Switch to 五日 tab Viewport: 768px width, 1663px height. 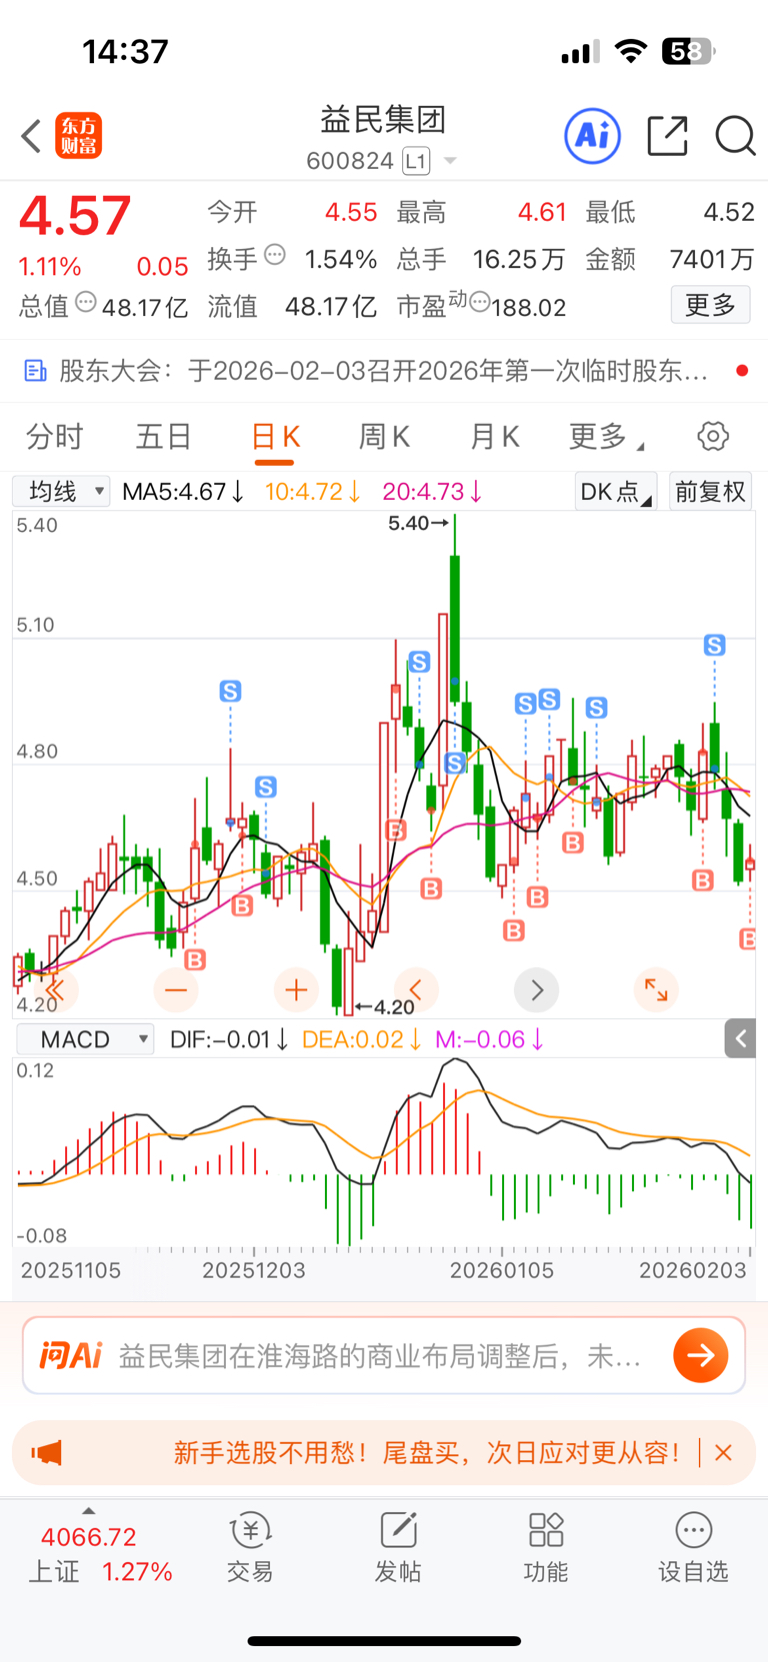coord(164,436)
